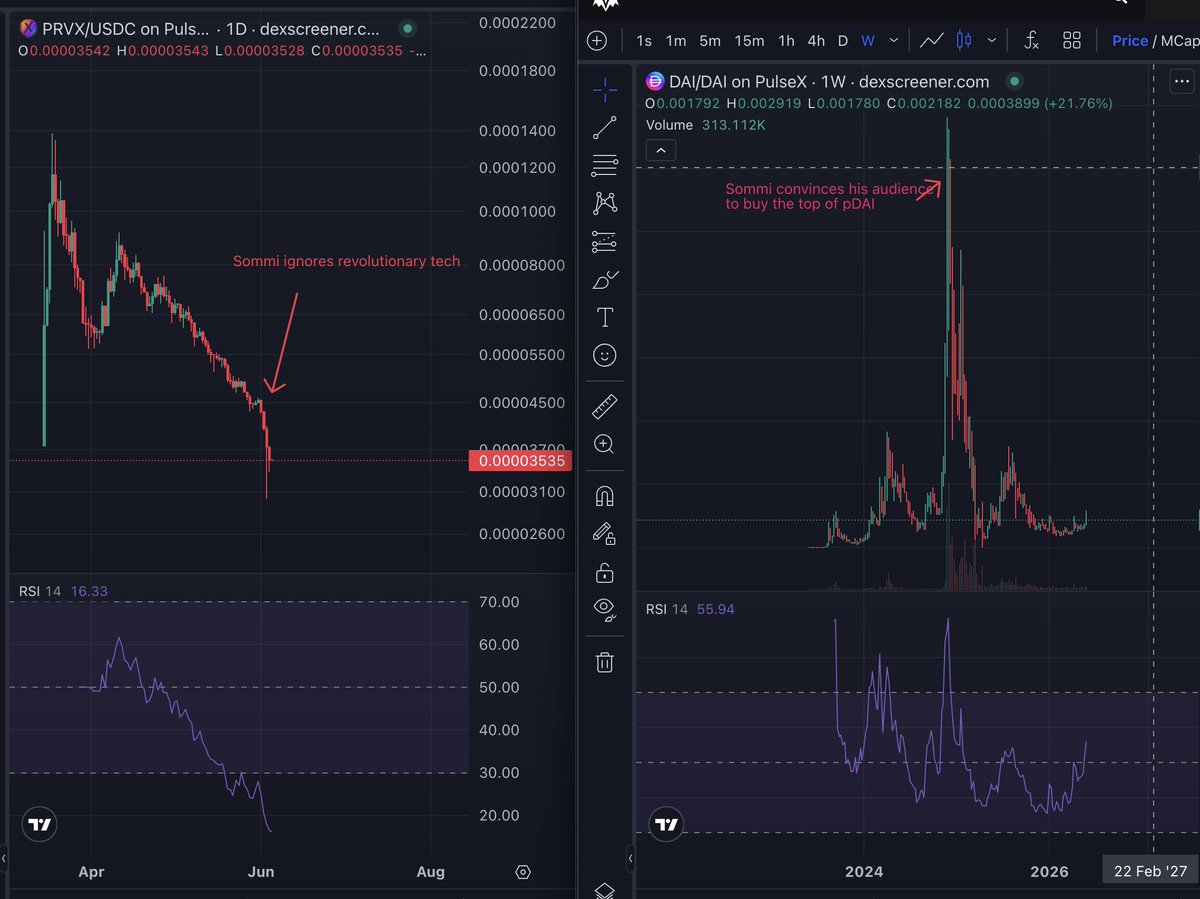The height and width of the screenshot is (899, 1200).
Task: Select the 4h timeframe
Action: [816, 41]
